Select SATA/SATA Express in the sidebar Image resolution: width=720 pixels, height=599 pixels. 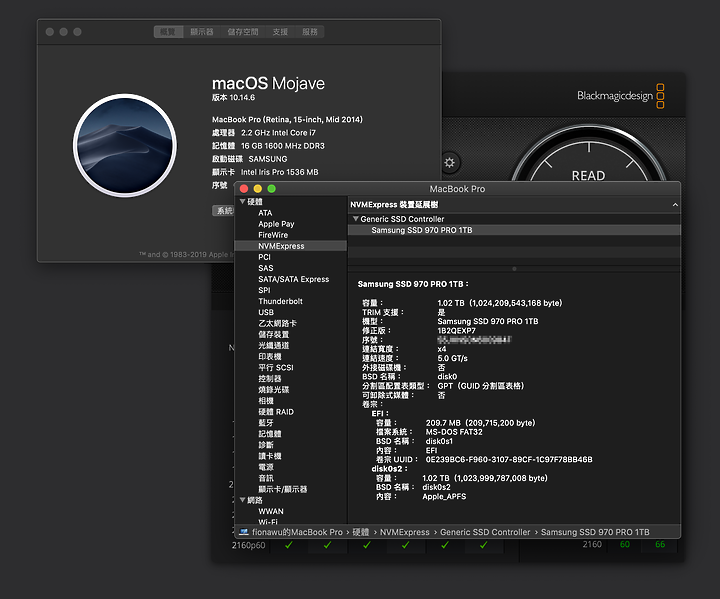click(293, 279)
